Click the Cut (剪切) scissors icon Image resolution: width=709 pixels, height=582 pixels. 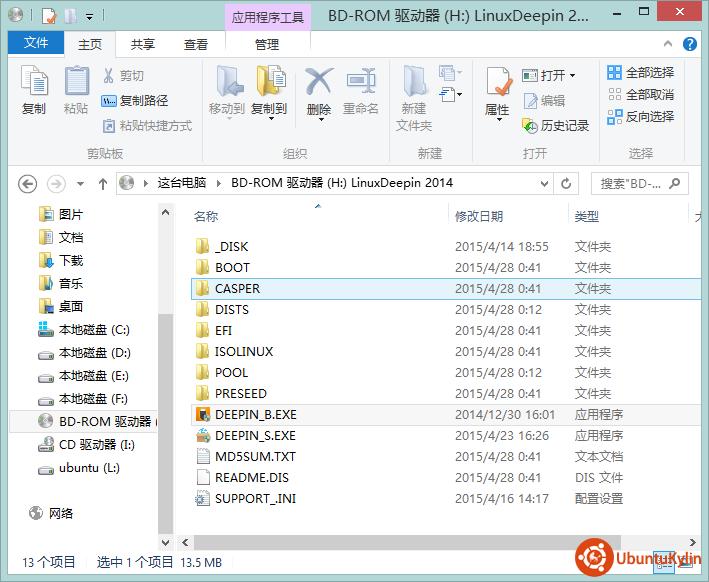109,75
